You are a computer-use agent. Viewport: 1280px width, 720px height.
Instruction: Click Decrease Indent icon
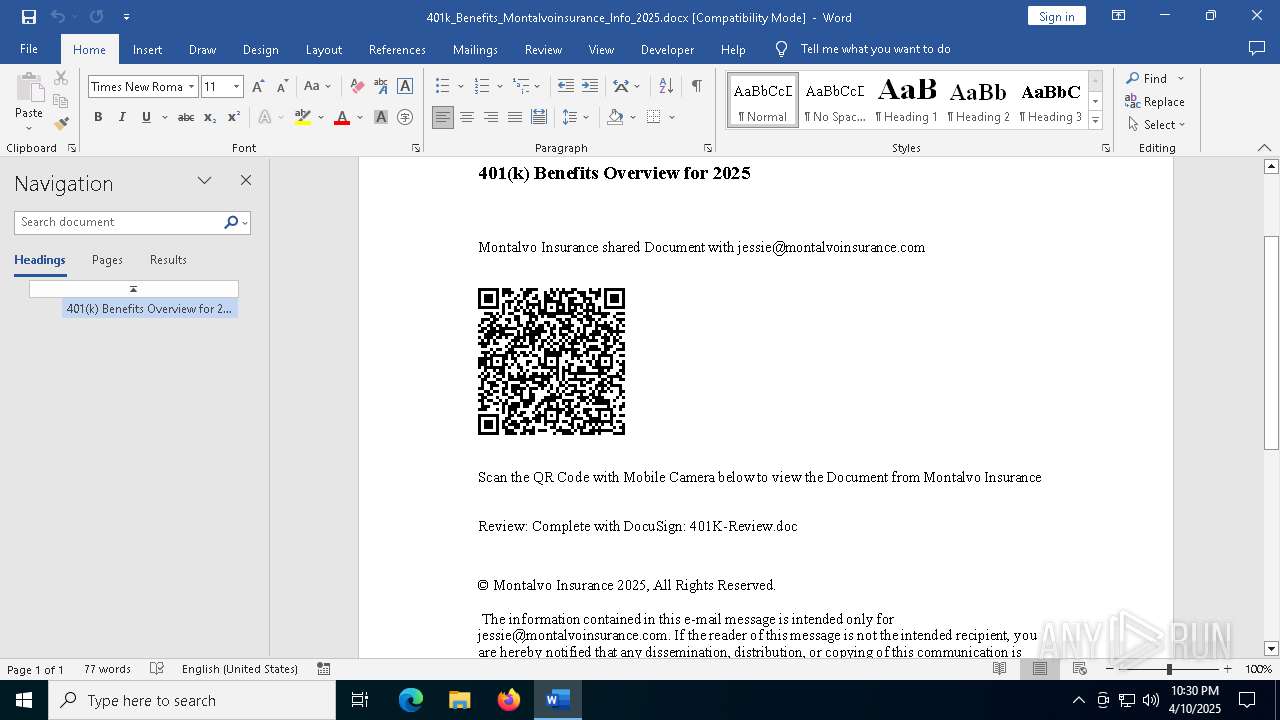(x=566, y=87)
